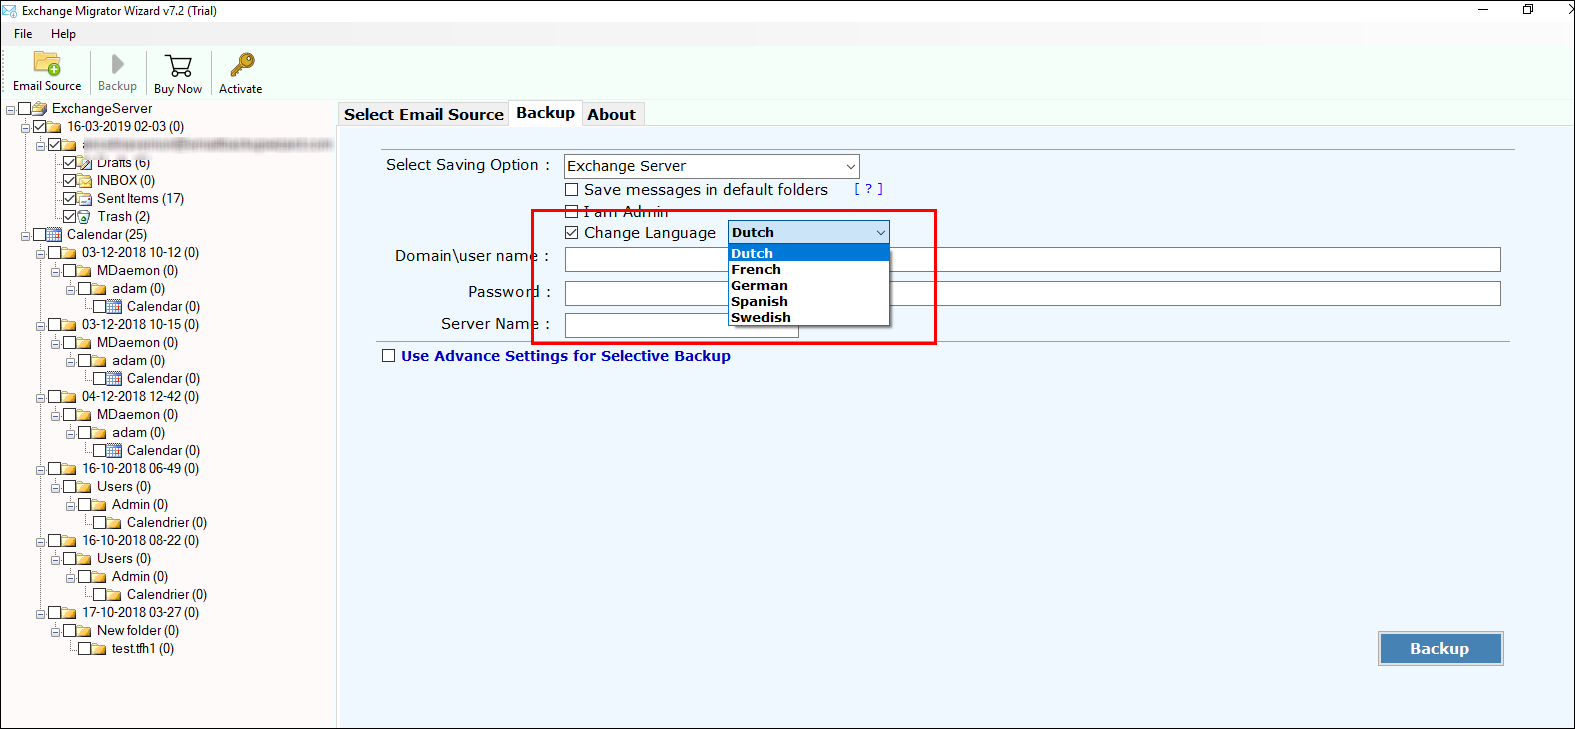Uncheck the 16-03-2019 02-03 checkbox
This screenshot has width=1575, height=729.
(40, 126)
